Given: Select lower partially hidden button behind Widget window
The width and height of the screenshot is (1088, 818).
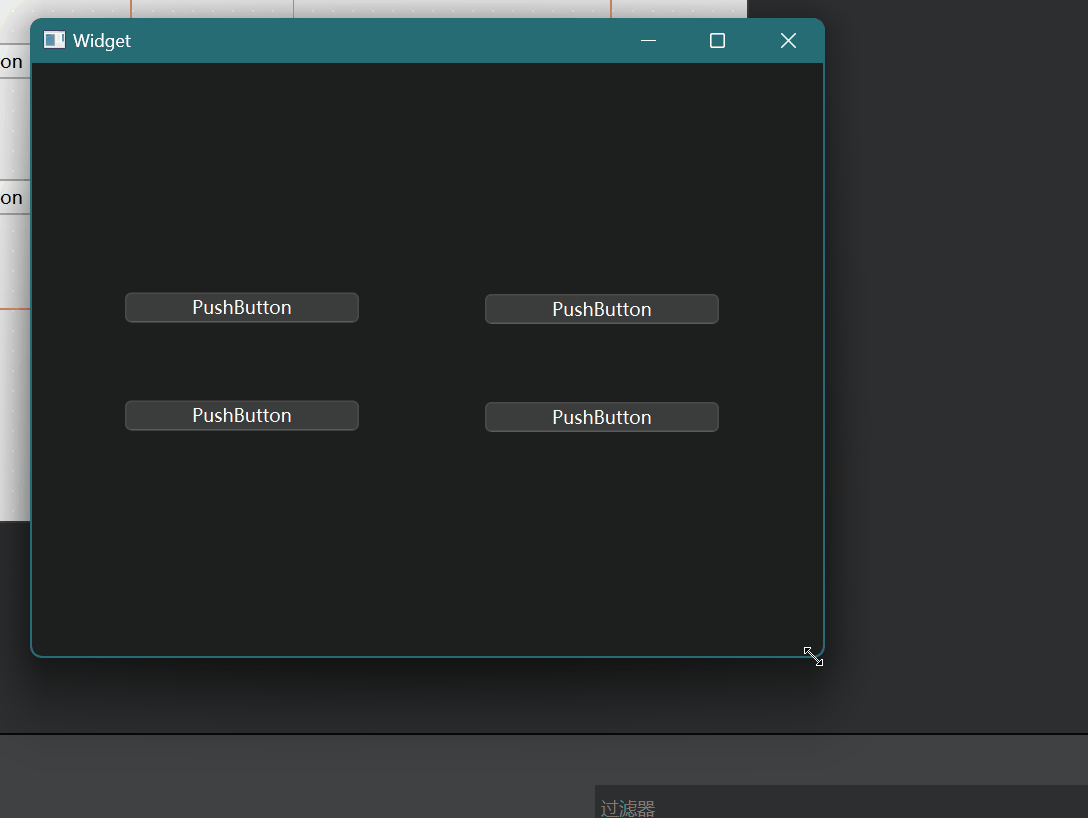Looking at the screenshot, I should (x=13, y=198).
